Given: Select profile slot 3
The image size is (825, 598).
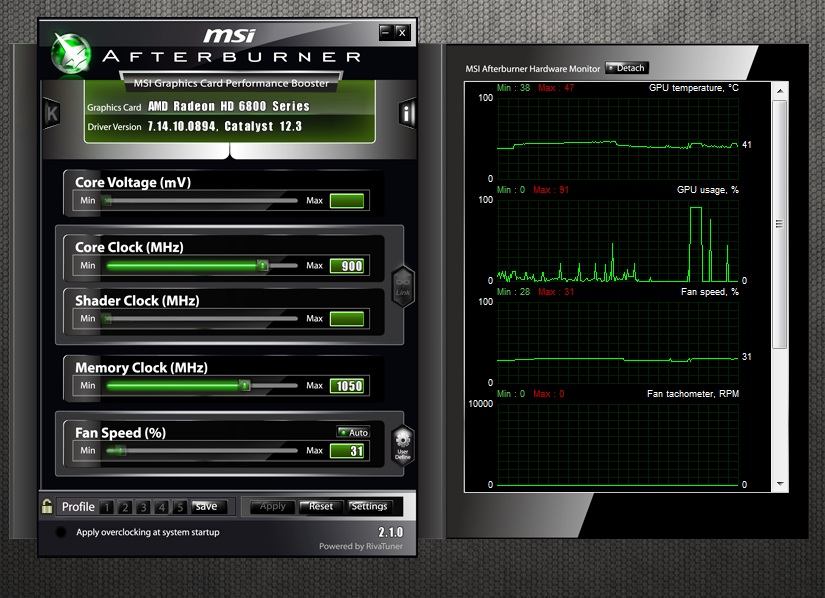Looking at the screenshot, I should click(143, 507).
